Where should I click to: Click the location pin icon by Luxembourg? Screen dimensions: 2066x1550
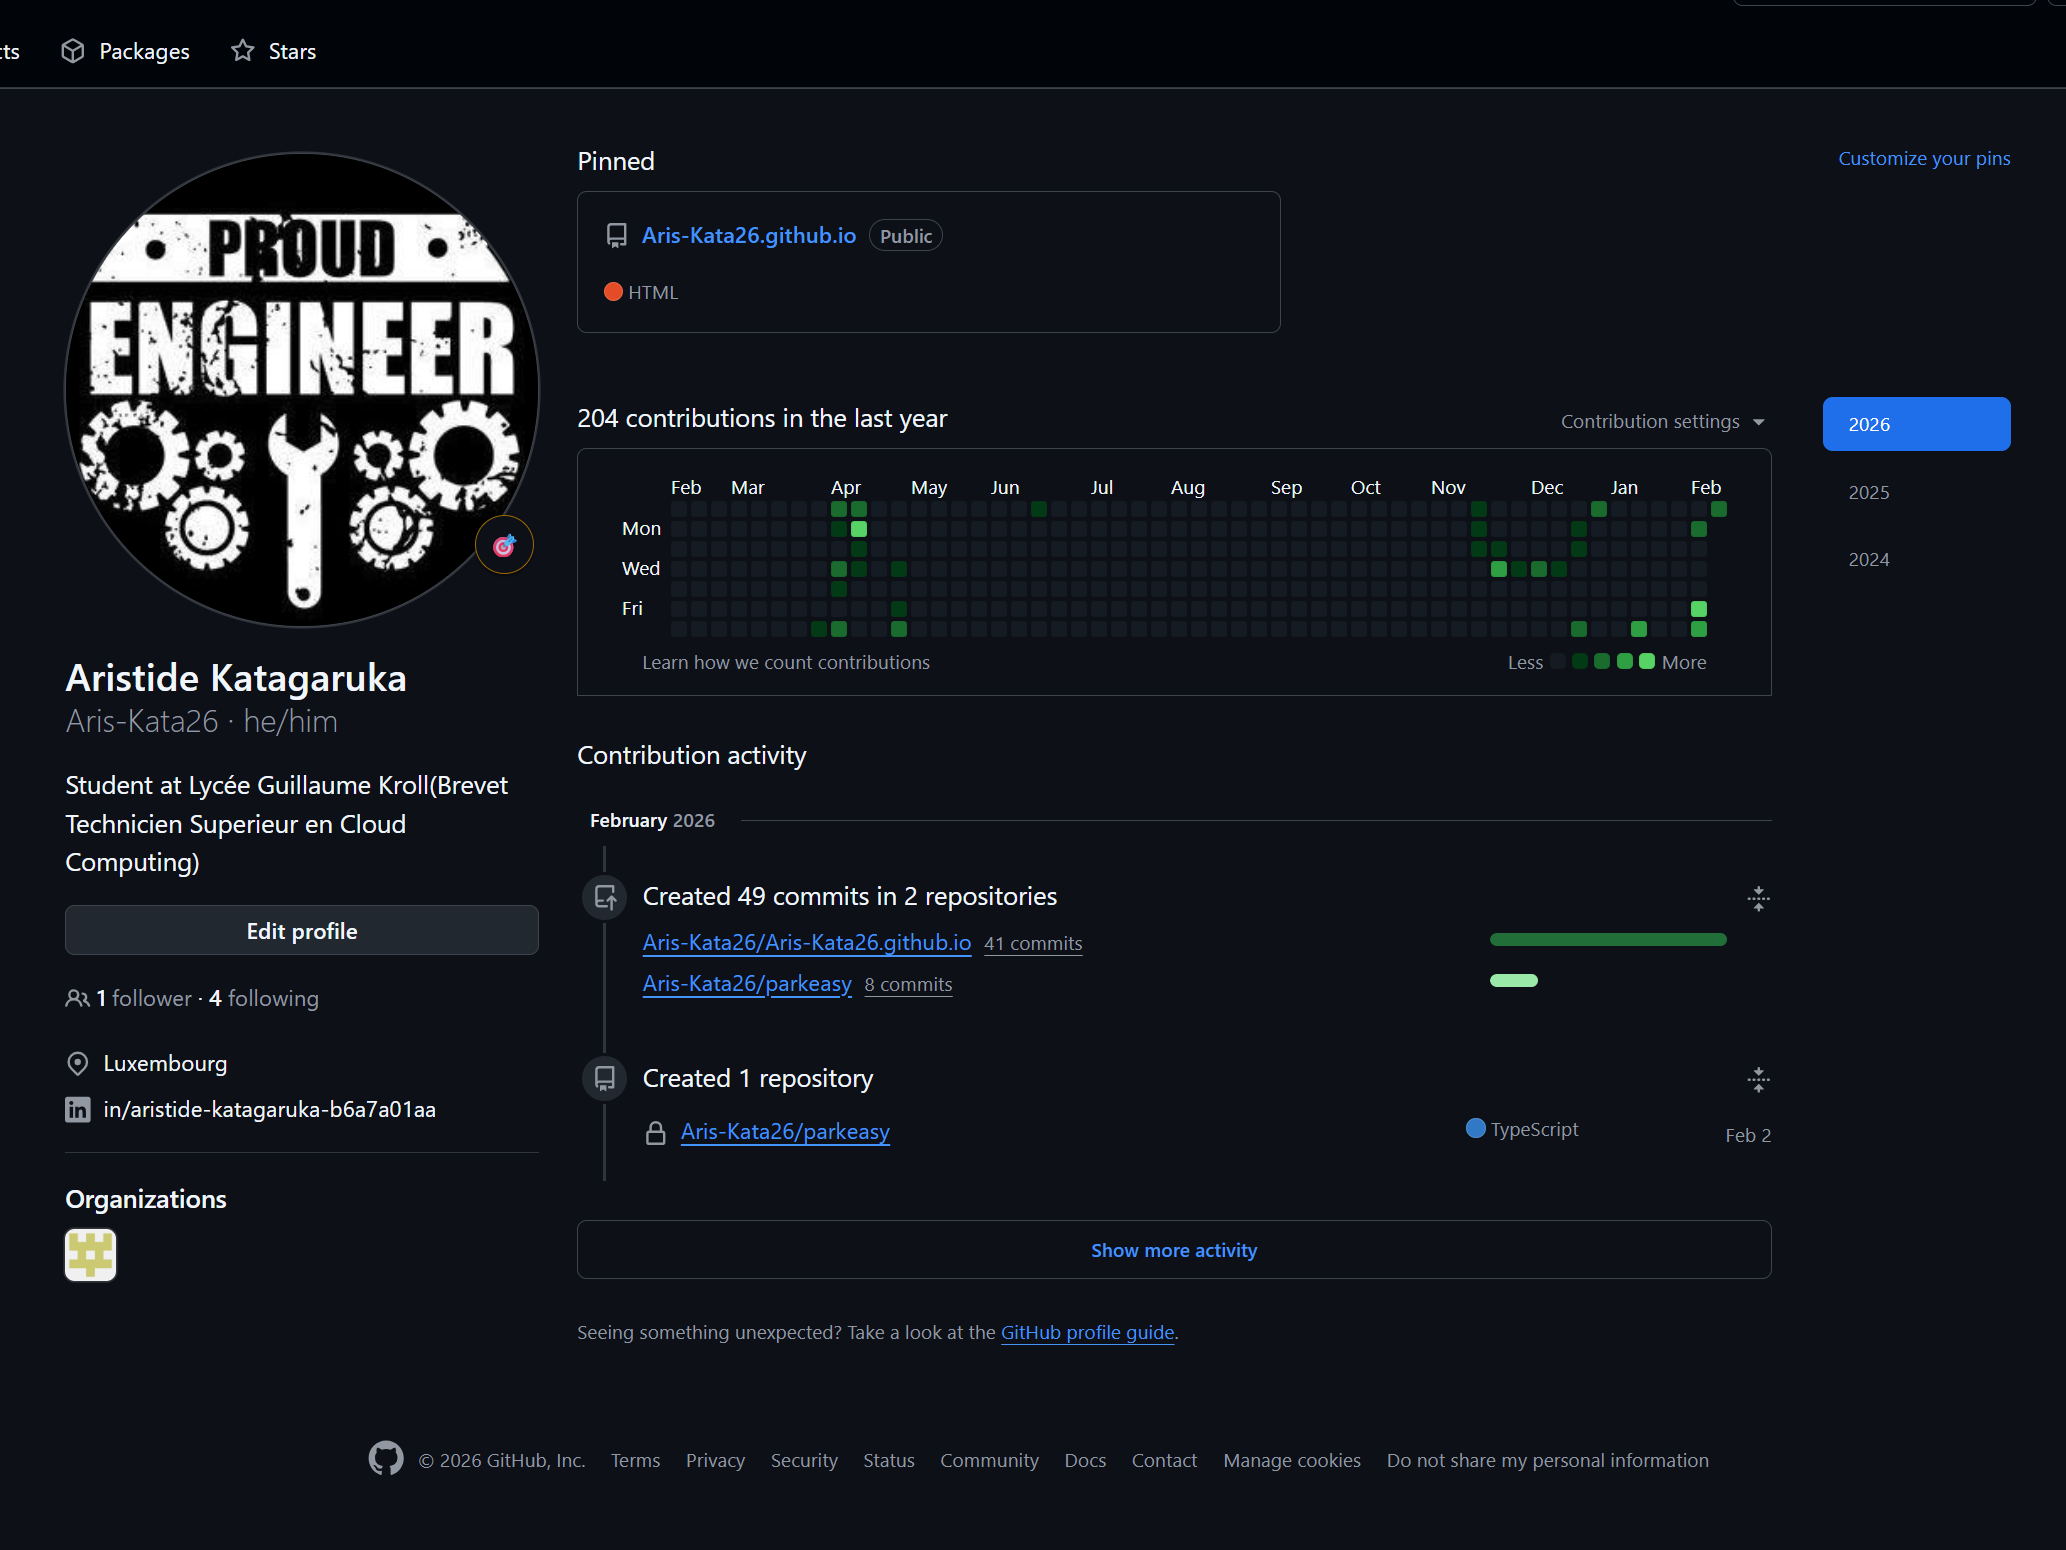[77, 1063]
